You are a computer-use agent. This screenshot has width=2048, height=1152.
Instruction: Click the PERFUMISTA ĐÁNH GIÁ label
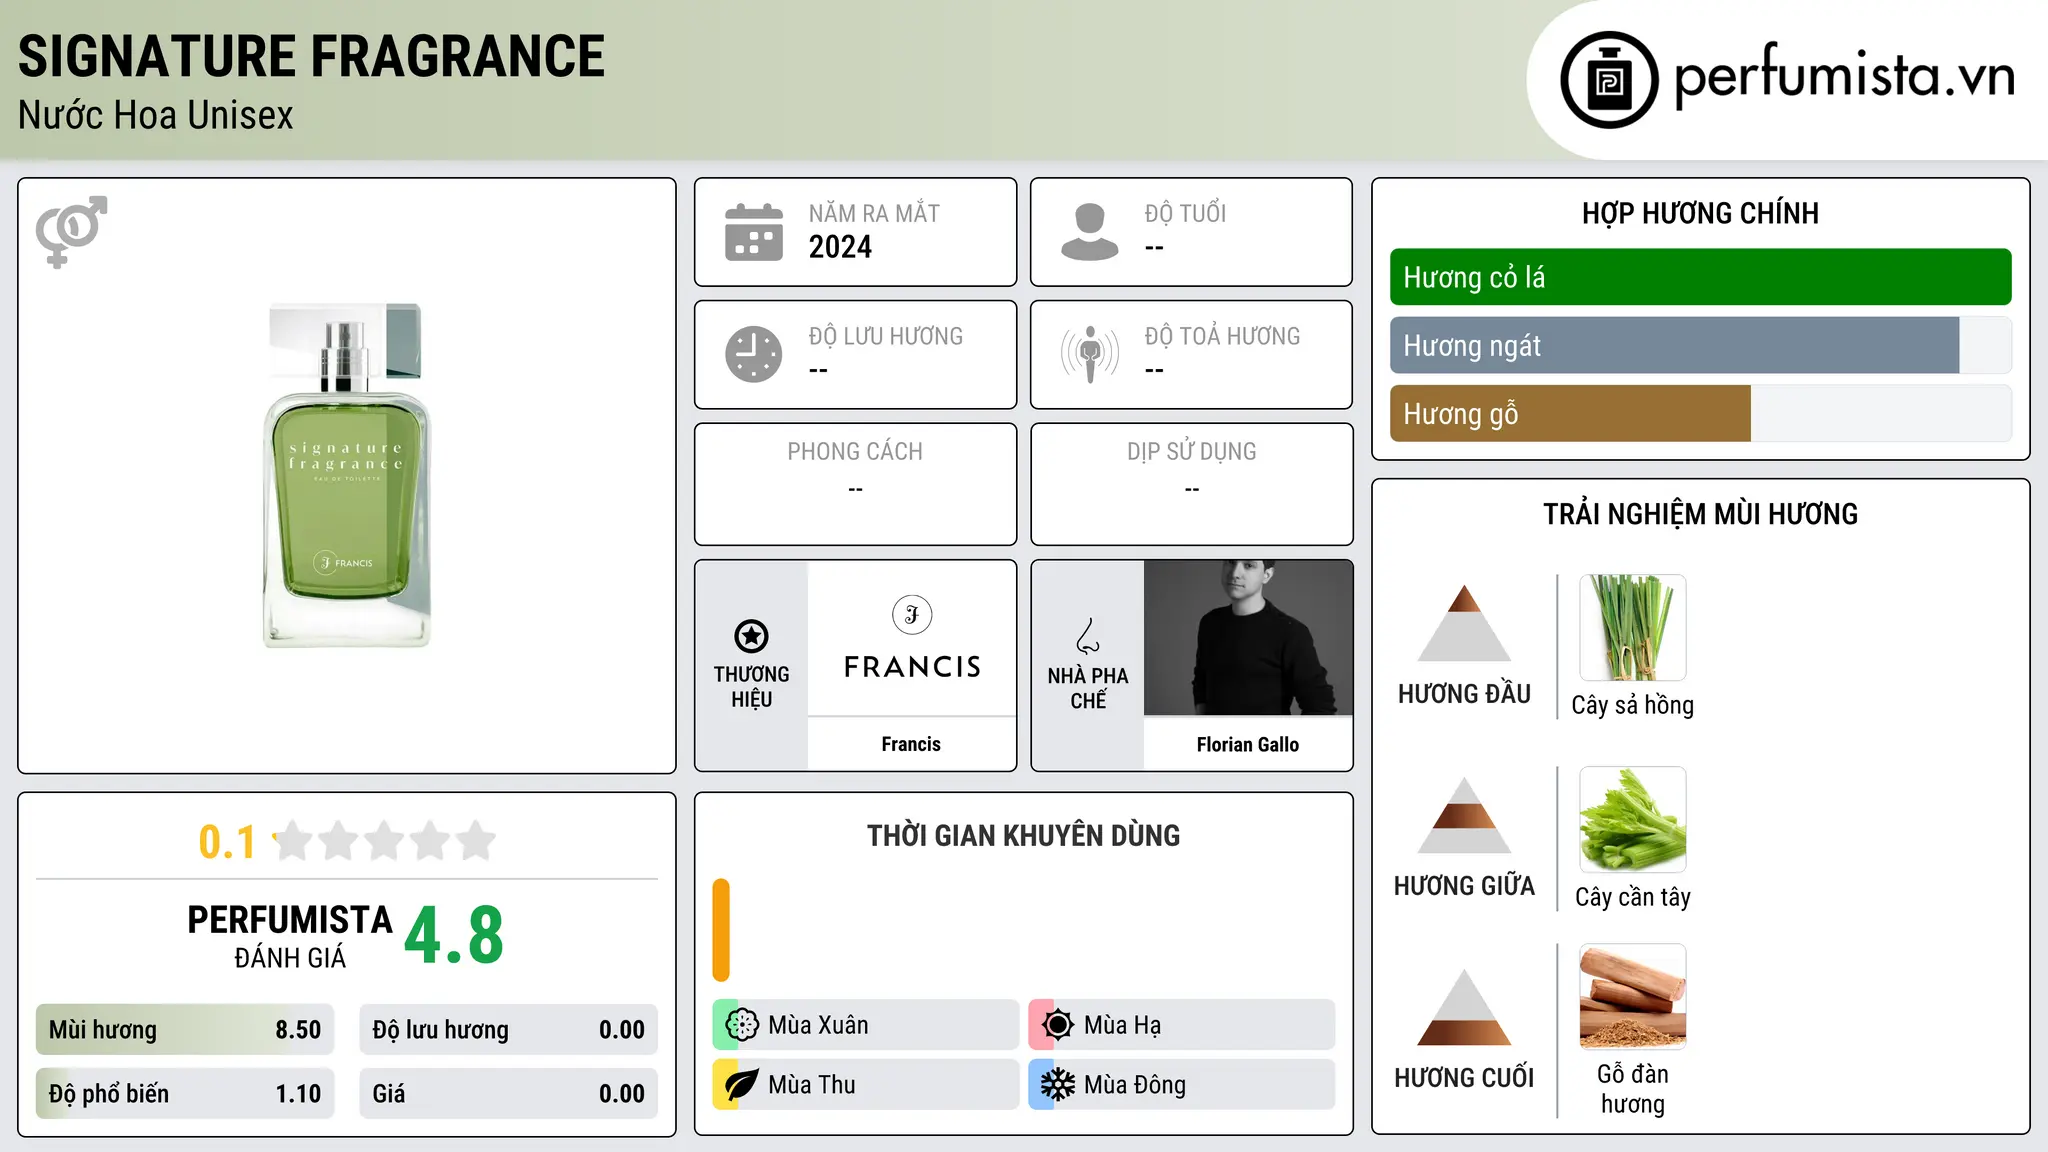click(x=290, y=937)
